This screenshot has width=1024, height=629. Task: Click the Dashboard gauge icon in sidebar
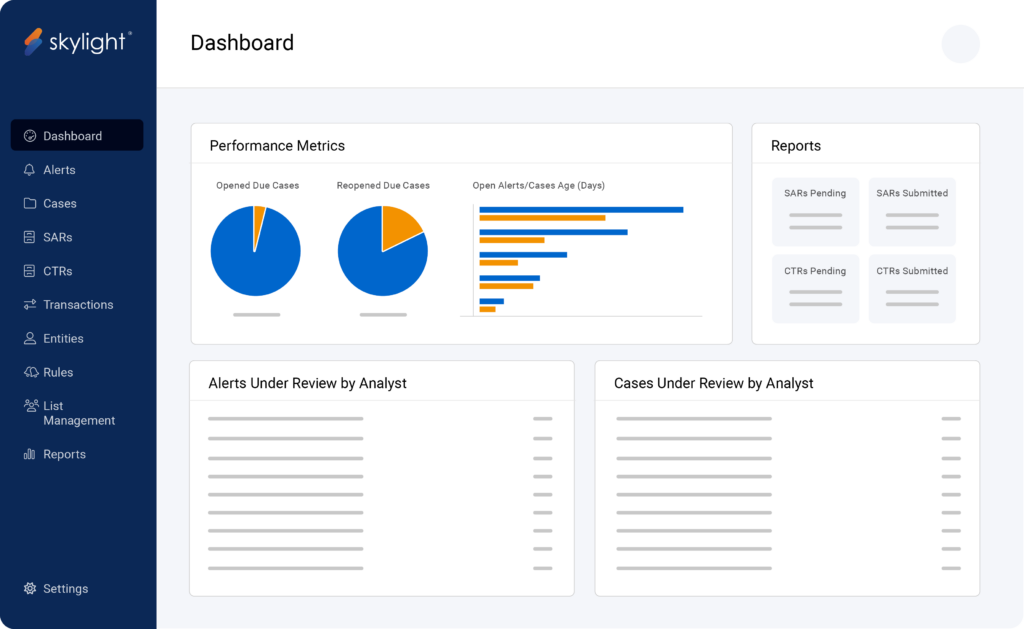(x=30, y=136)
